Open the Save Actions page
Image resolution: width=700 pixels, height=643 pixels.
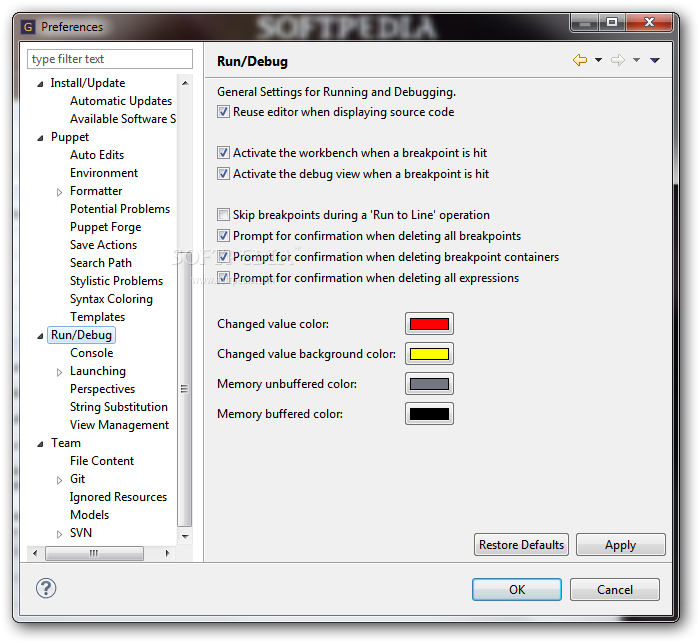coord(104,245)
